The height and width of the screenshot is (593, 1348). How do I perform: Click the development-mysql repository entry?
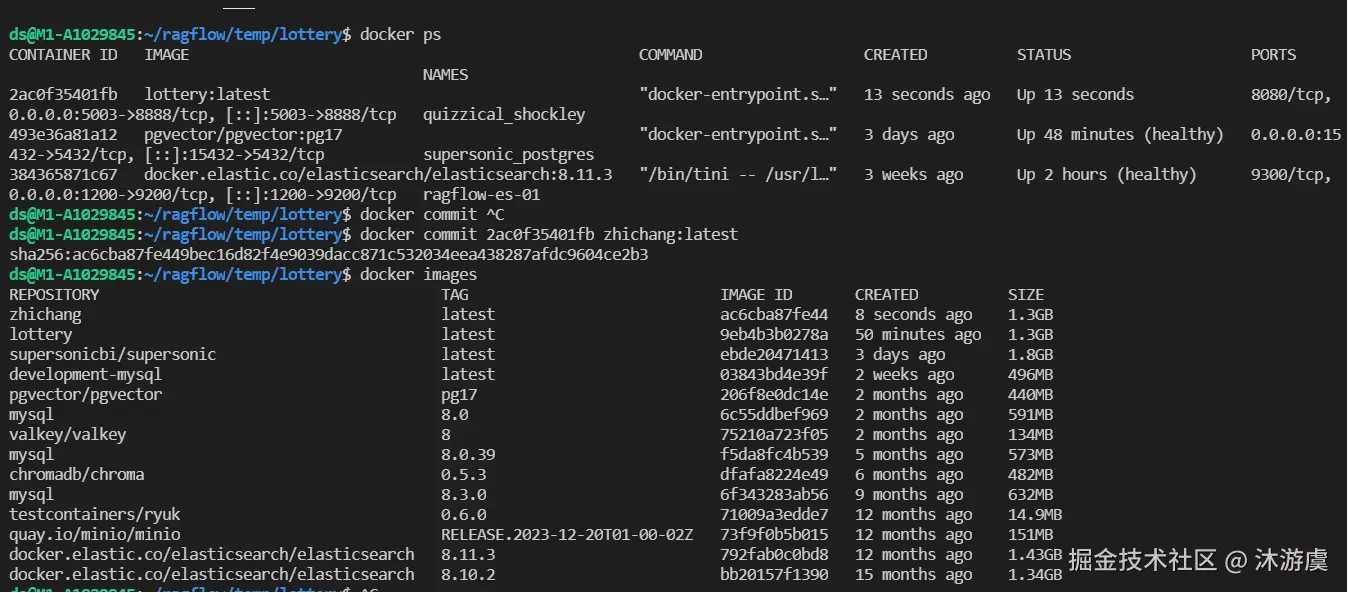click(x=85, y=374)
